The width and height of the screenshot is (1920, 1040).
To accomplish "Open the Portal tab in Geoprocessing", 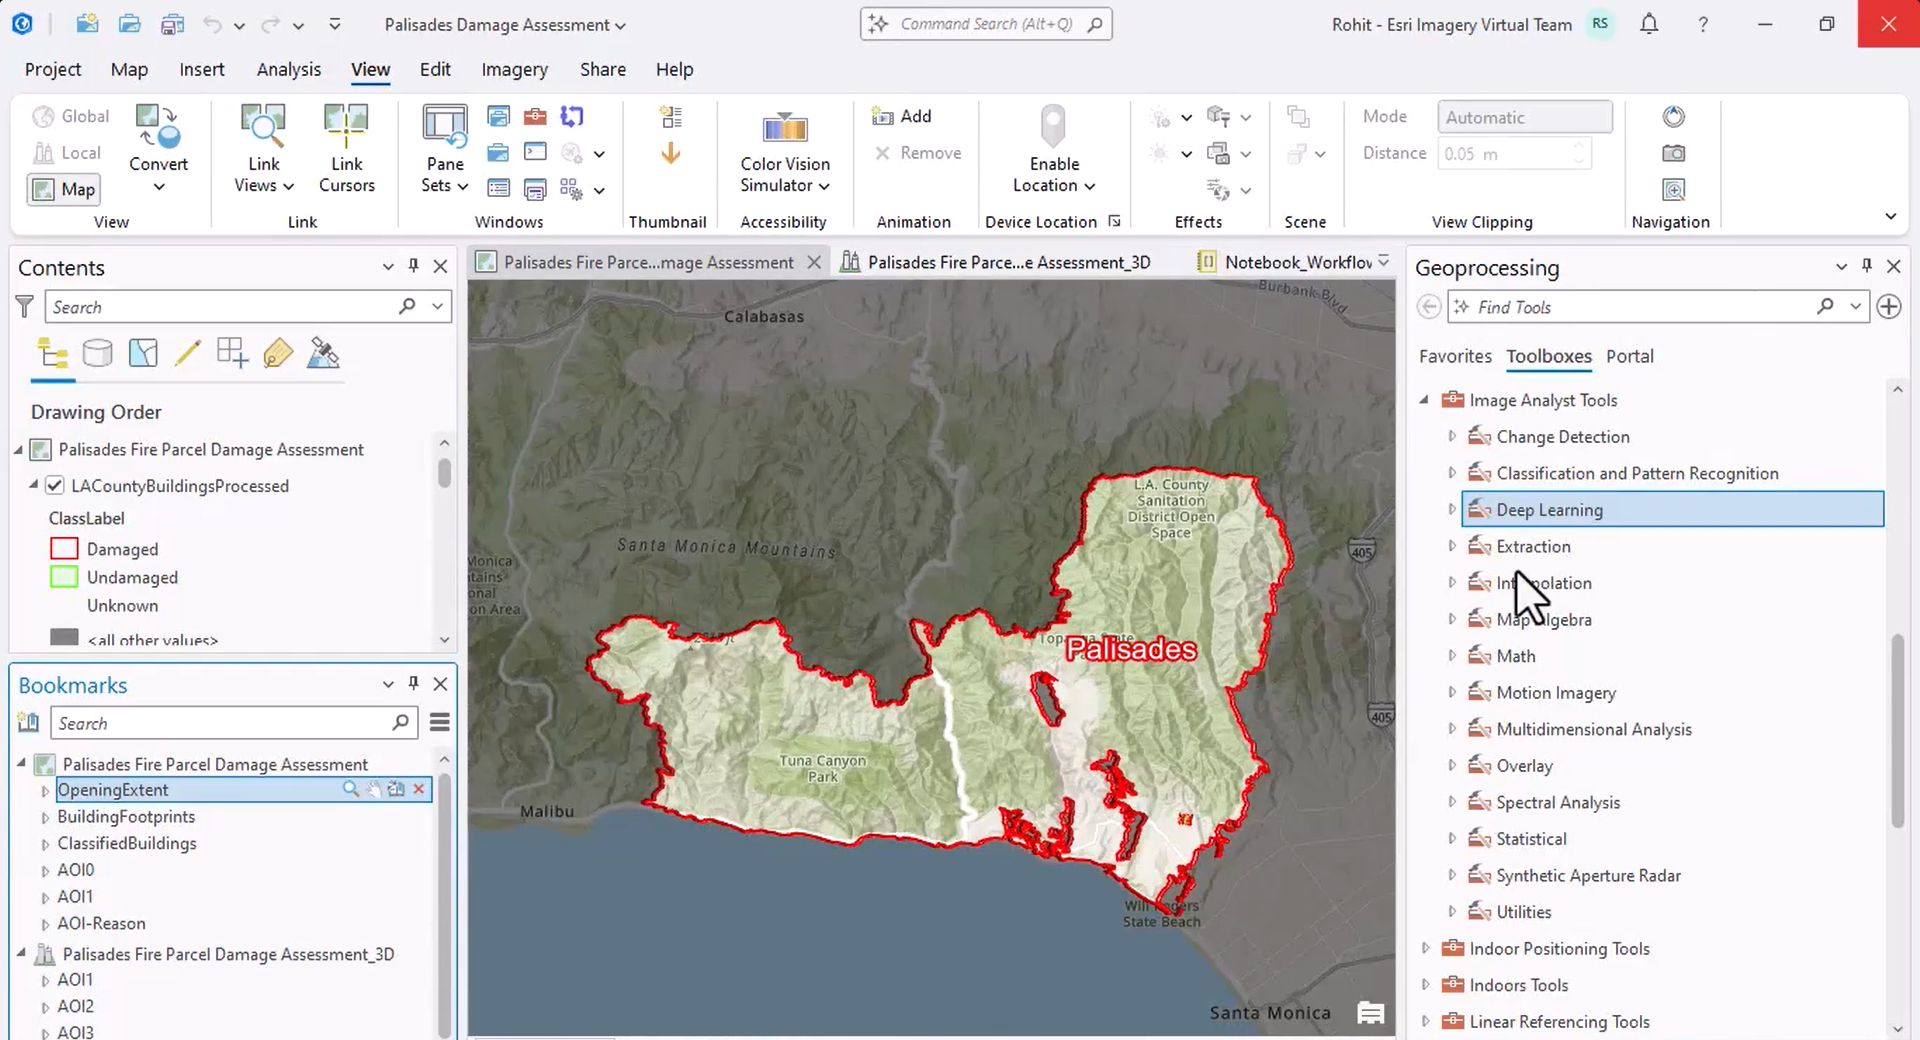I will pos(1630,356).
